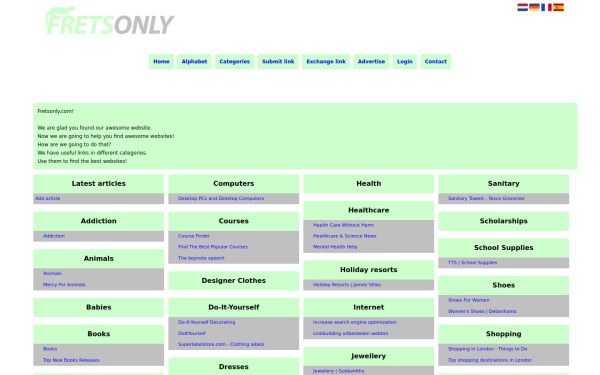Open the Categories nav item
The width and height of the screenshot is (600, 375).
(x=235, y=62)
